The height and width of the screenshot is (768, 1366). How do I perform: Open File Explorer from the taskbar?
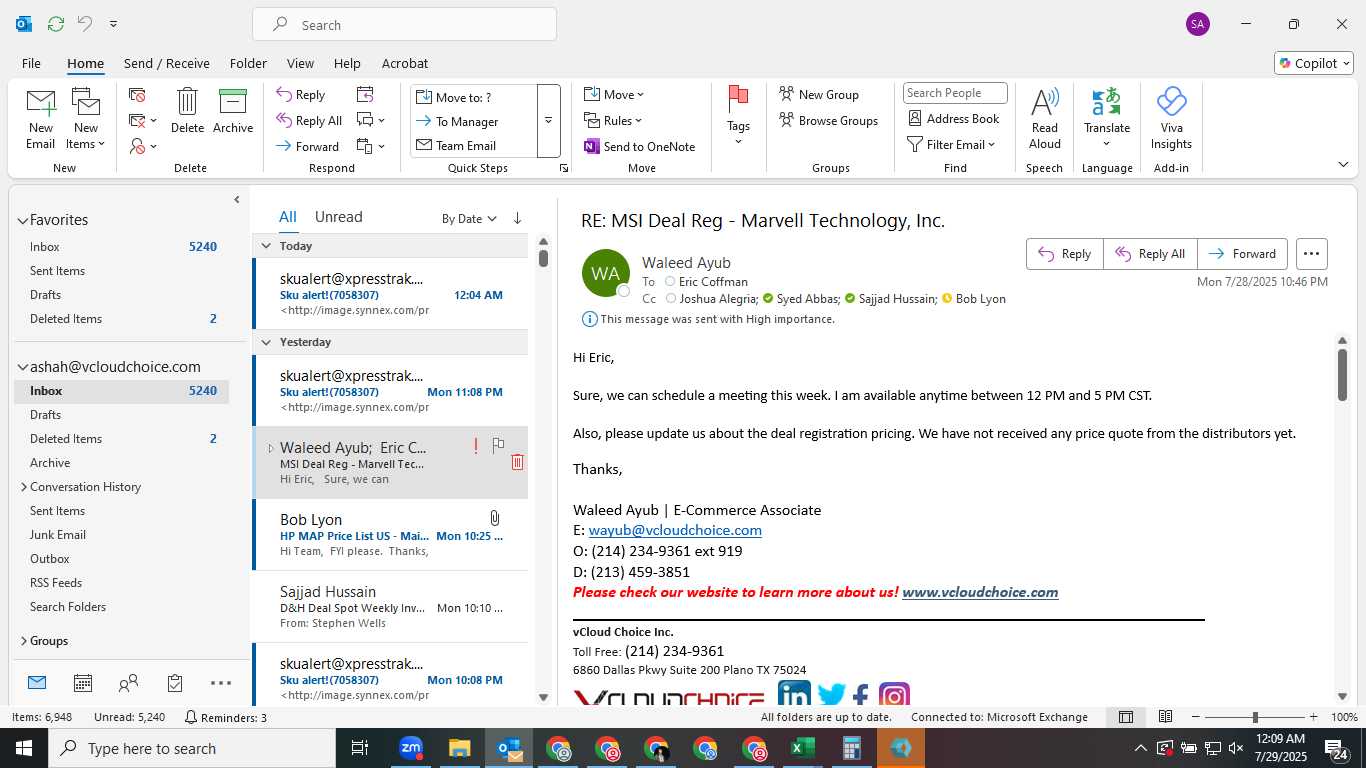pyautogui.click(x=460, y=748)
